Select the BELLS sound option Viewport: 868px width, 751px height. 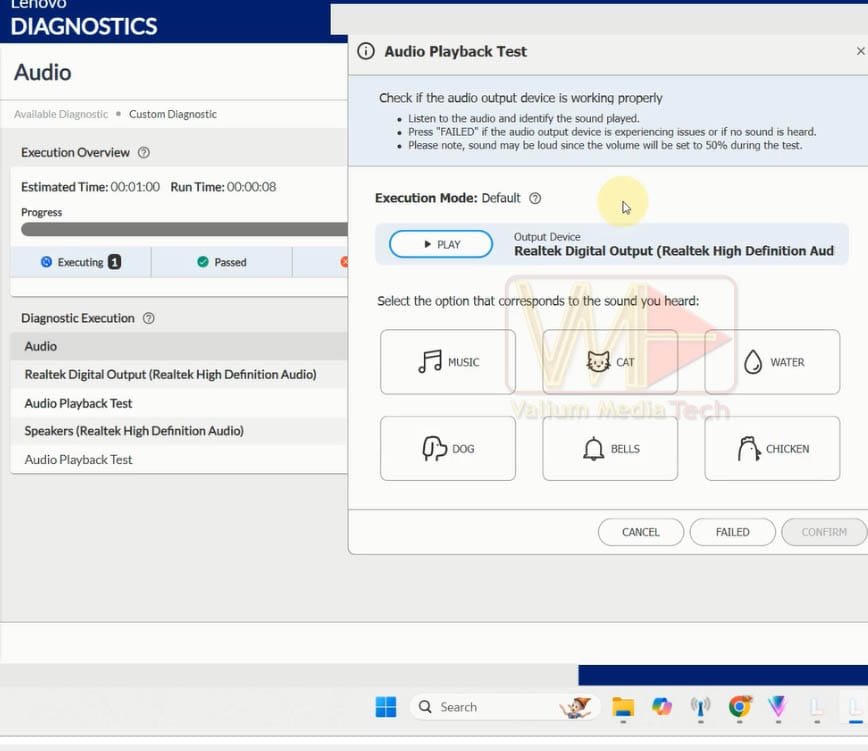pyautogui.click(x=610, y=448)
